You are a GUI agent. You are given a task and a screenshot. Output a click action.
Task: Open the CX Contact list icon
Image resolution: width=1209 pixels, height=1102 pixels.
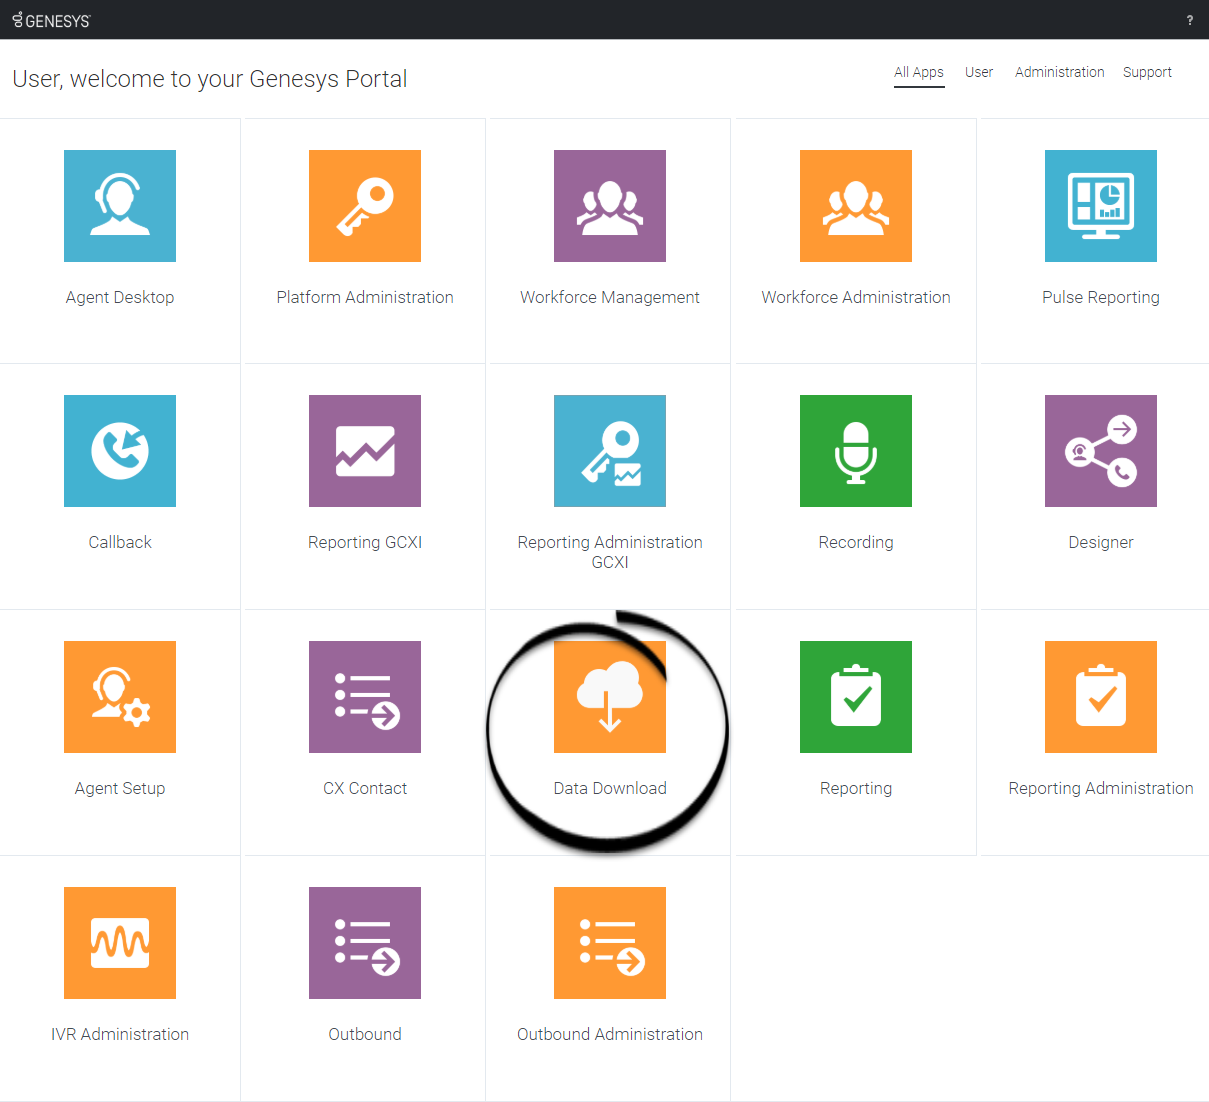[365, 697]
